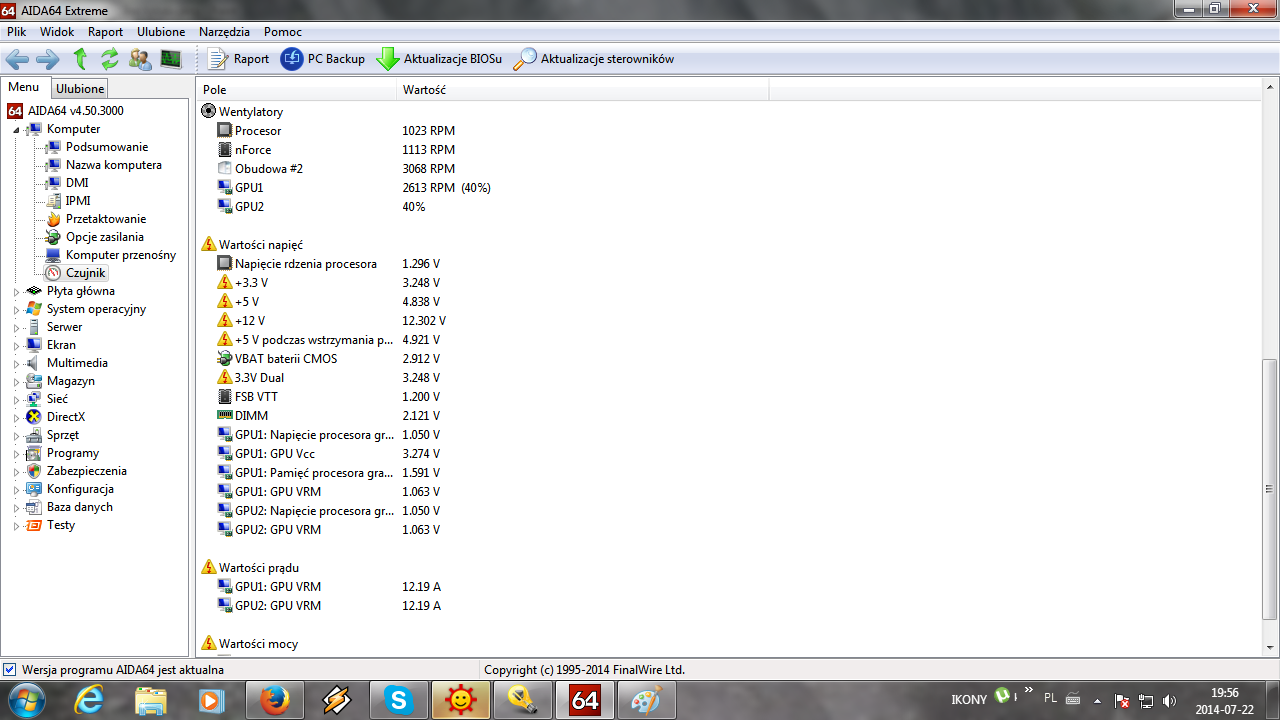Viewport: 1280px width, 720px height.
Task: Click the Testy node icon
Action: (35, 525)
